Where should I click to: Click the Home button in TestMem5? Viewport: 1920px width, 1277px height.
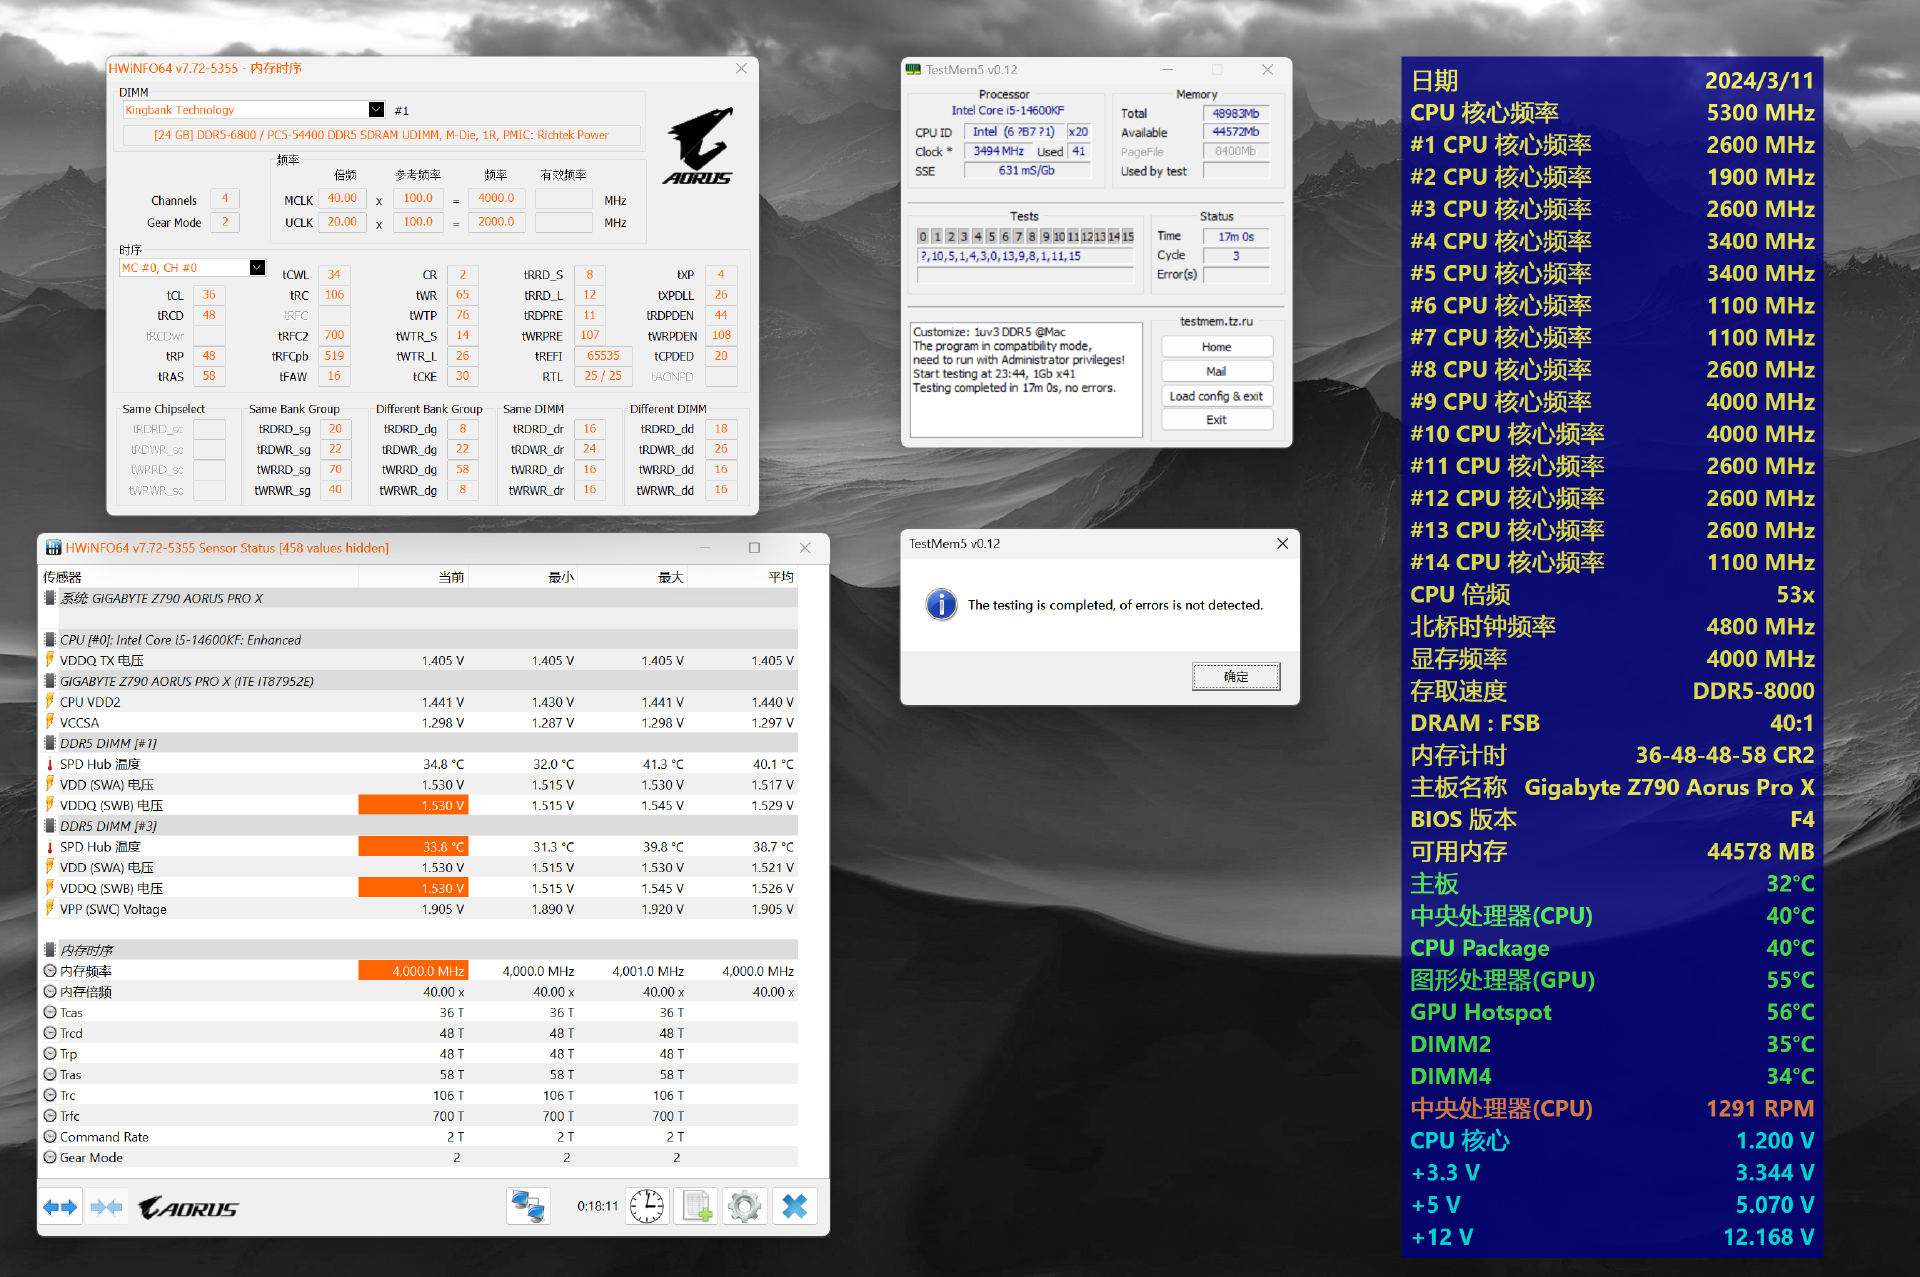[1216, 347]
